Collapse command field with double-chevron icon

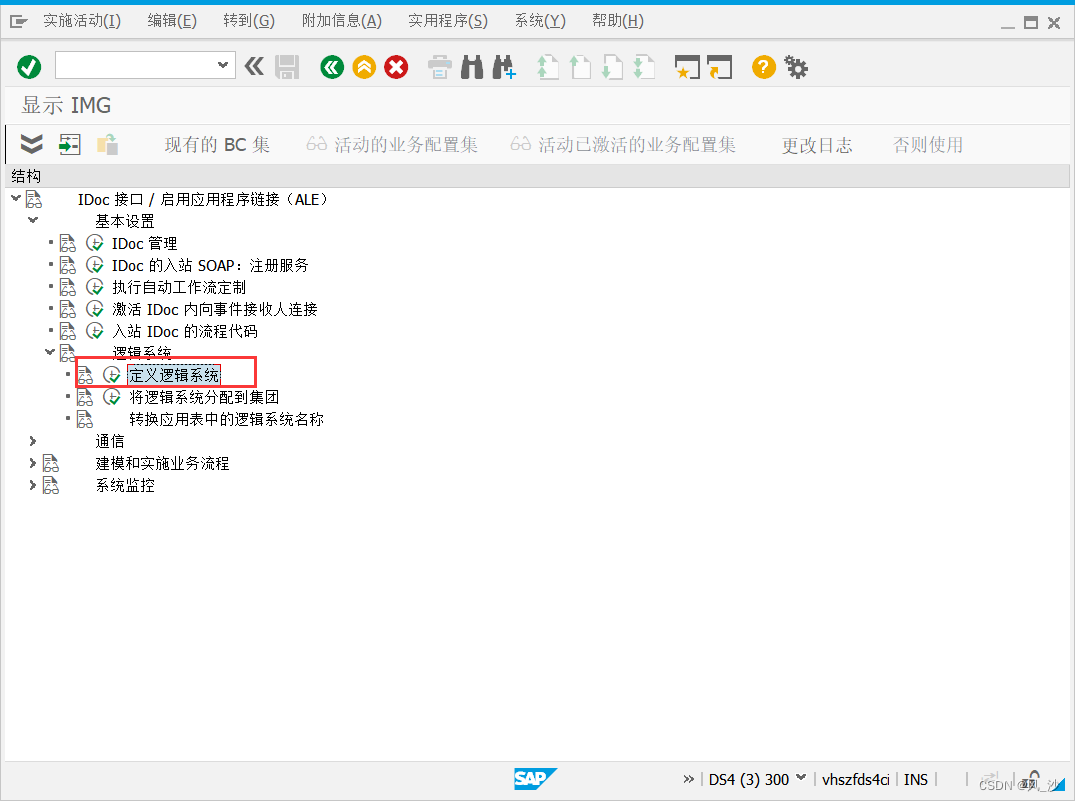coord(254,67)
